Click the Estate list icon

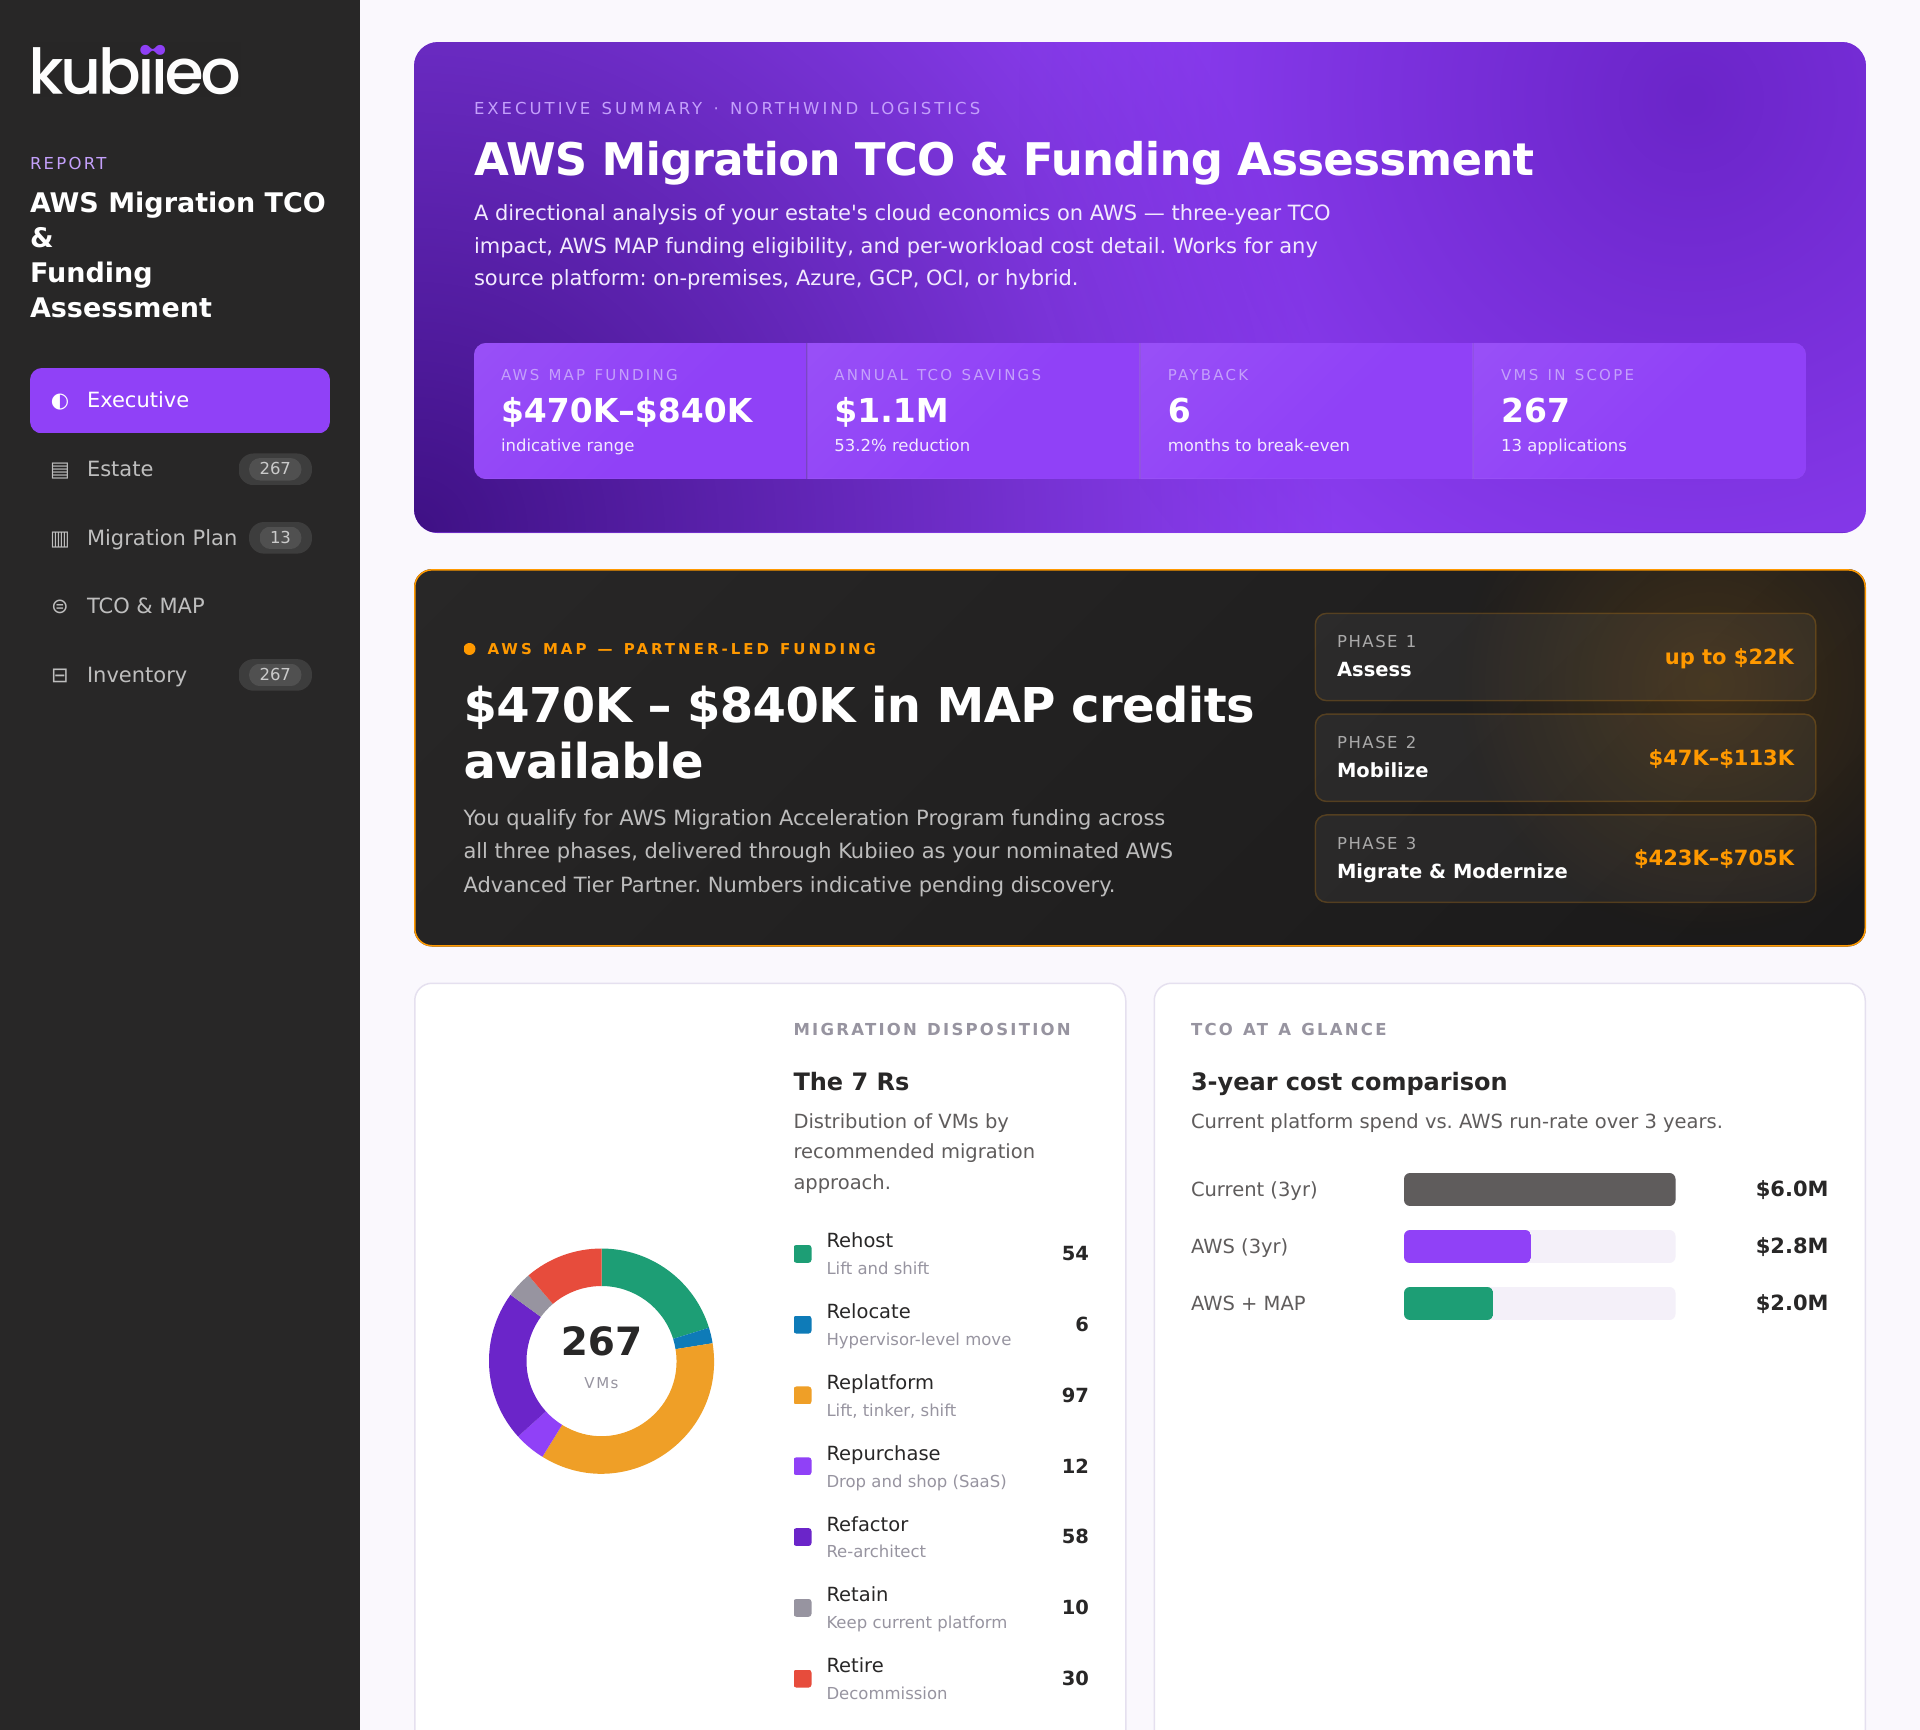[60, 470]
